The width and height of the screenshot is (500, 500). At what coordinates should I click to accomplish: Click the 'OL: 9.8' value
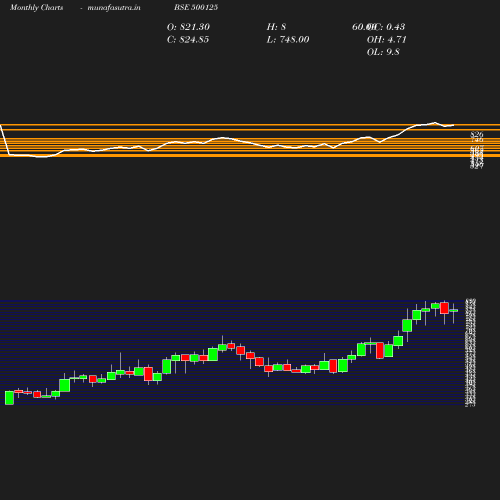pos(383,52)
